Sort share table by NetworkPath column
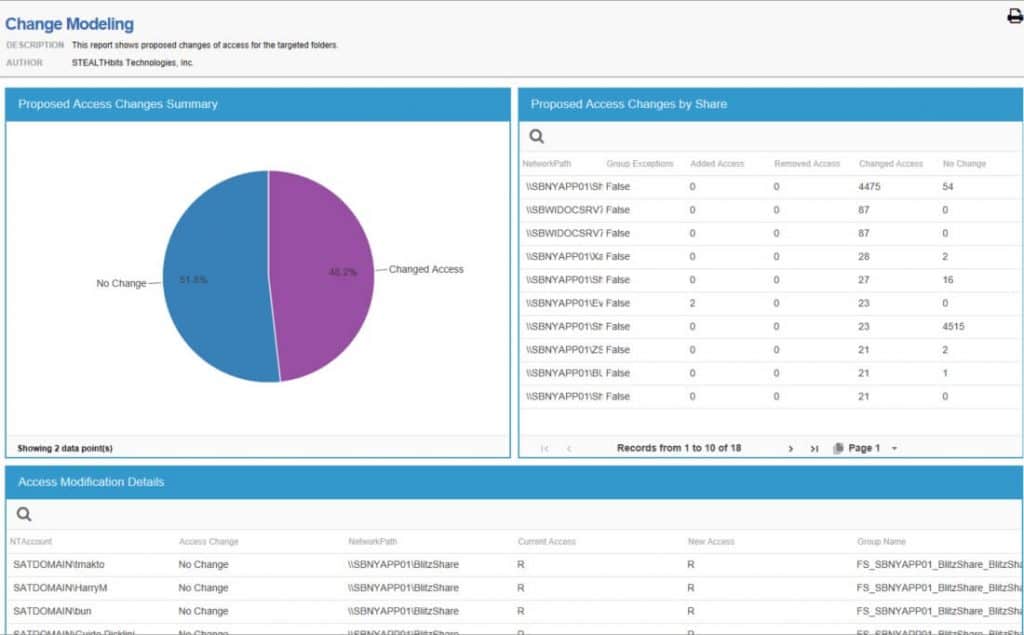Screen dimensions: 1024x635 tap(547, 163)
